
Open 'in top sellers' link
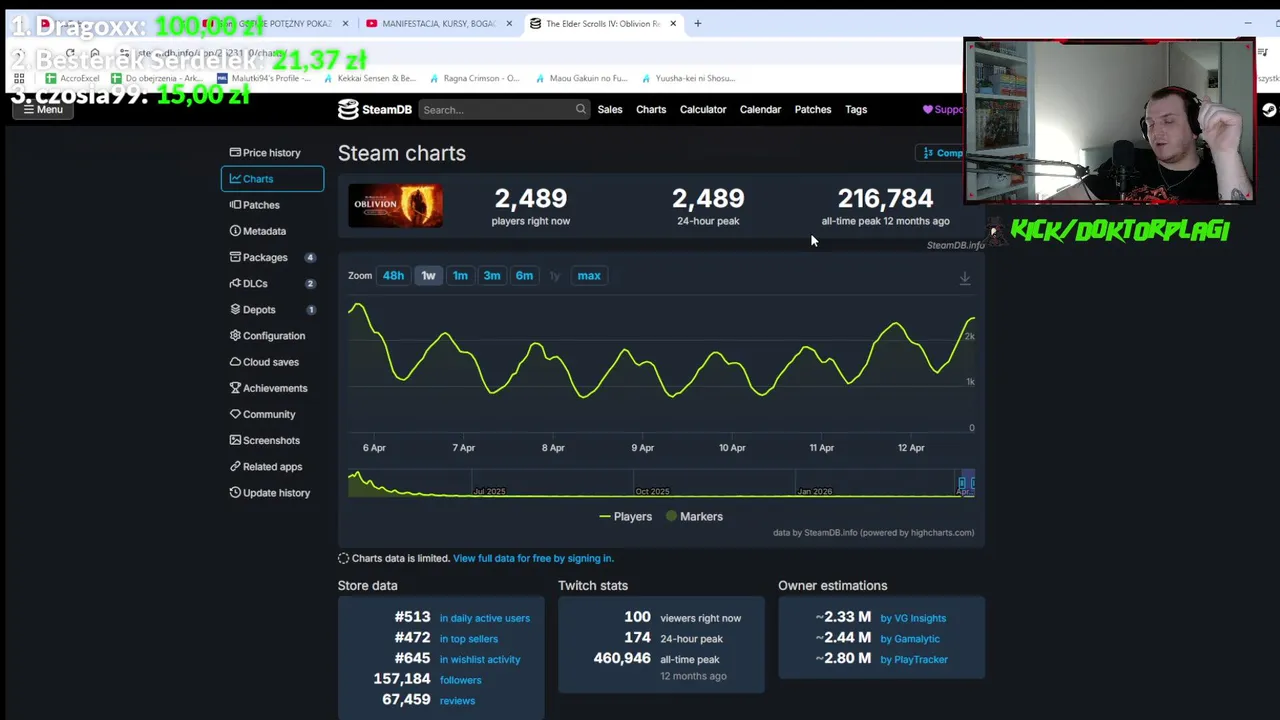coord(468,639)
